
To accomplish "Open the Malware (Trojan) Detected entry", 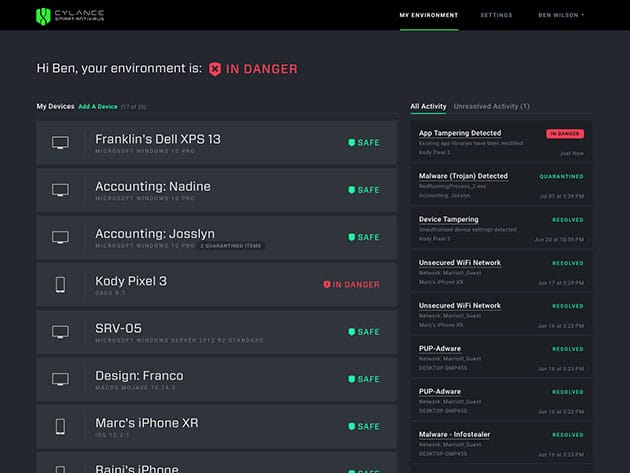I will 463,176.
